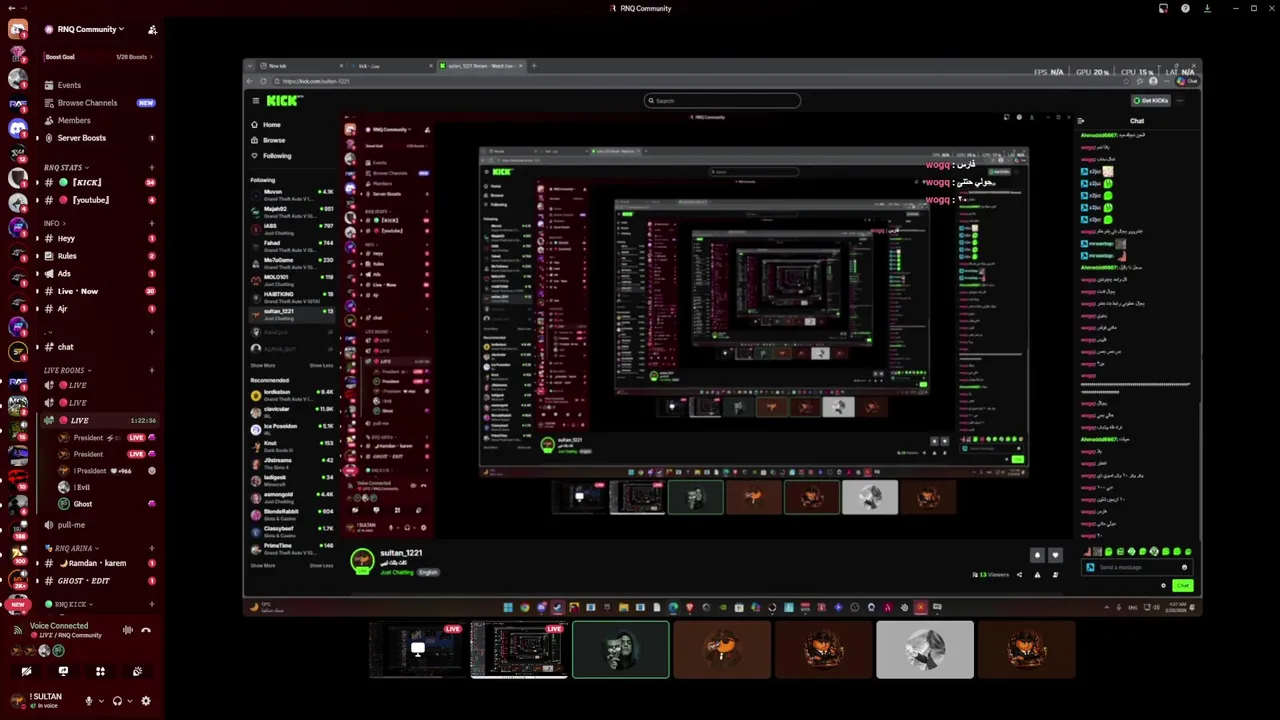Toggle headphones deafen
This screenshot has height=720, width=1280.
118,701
